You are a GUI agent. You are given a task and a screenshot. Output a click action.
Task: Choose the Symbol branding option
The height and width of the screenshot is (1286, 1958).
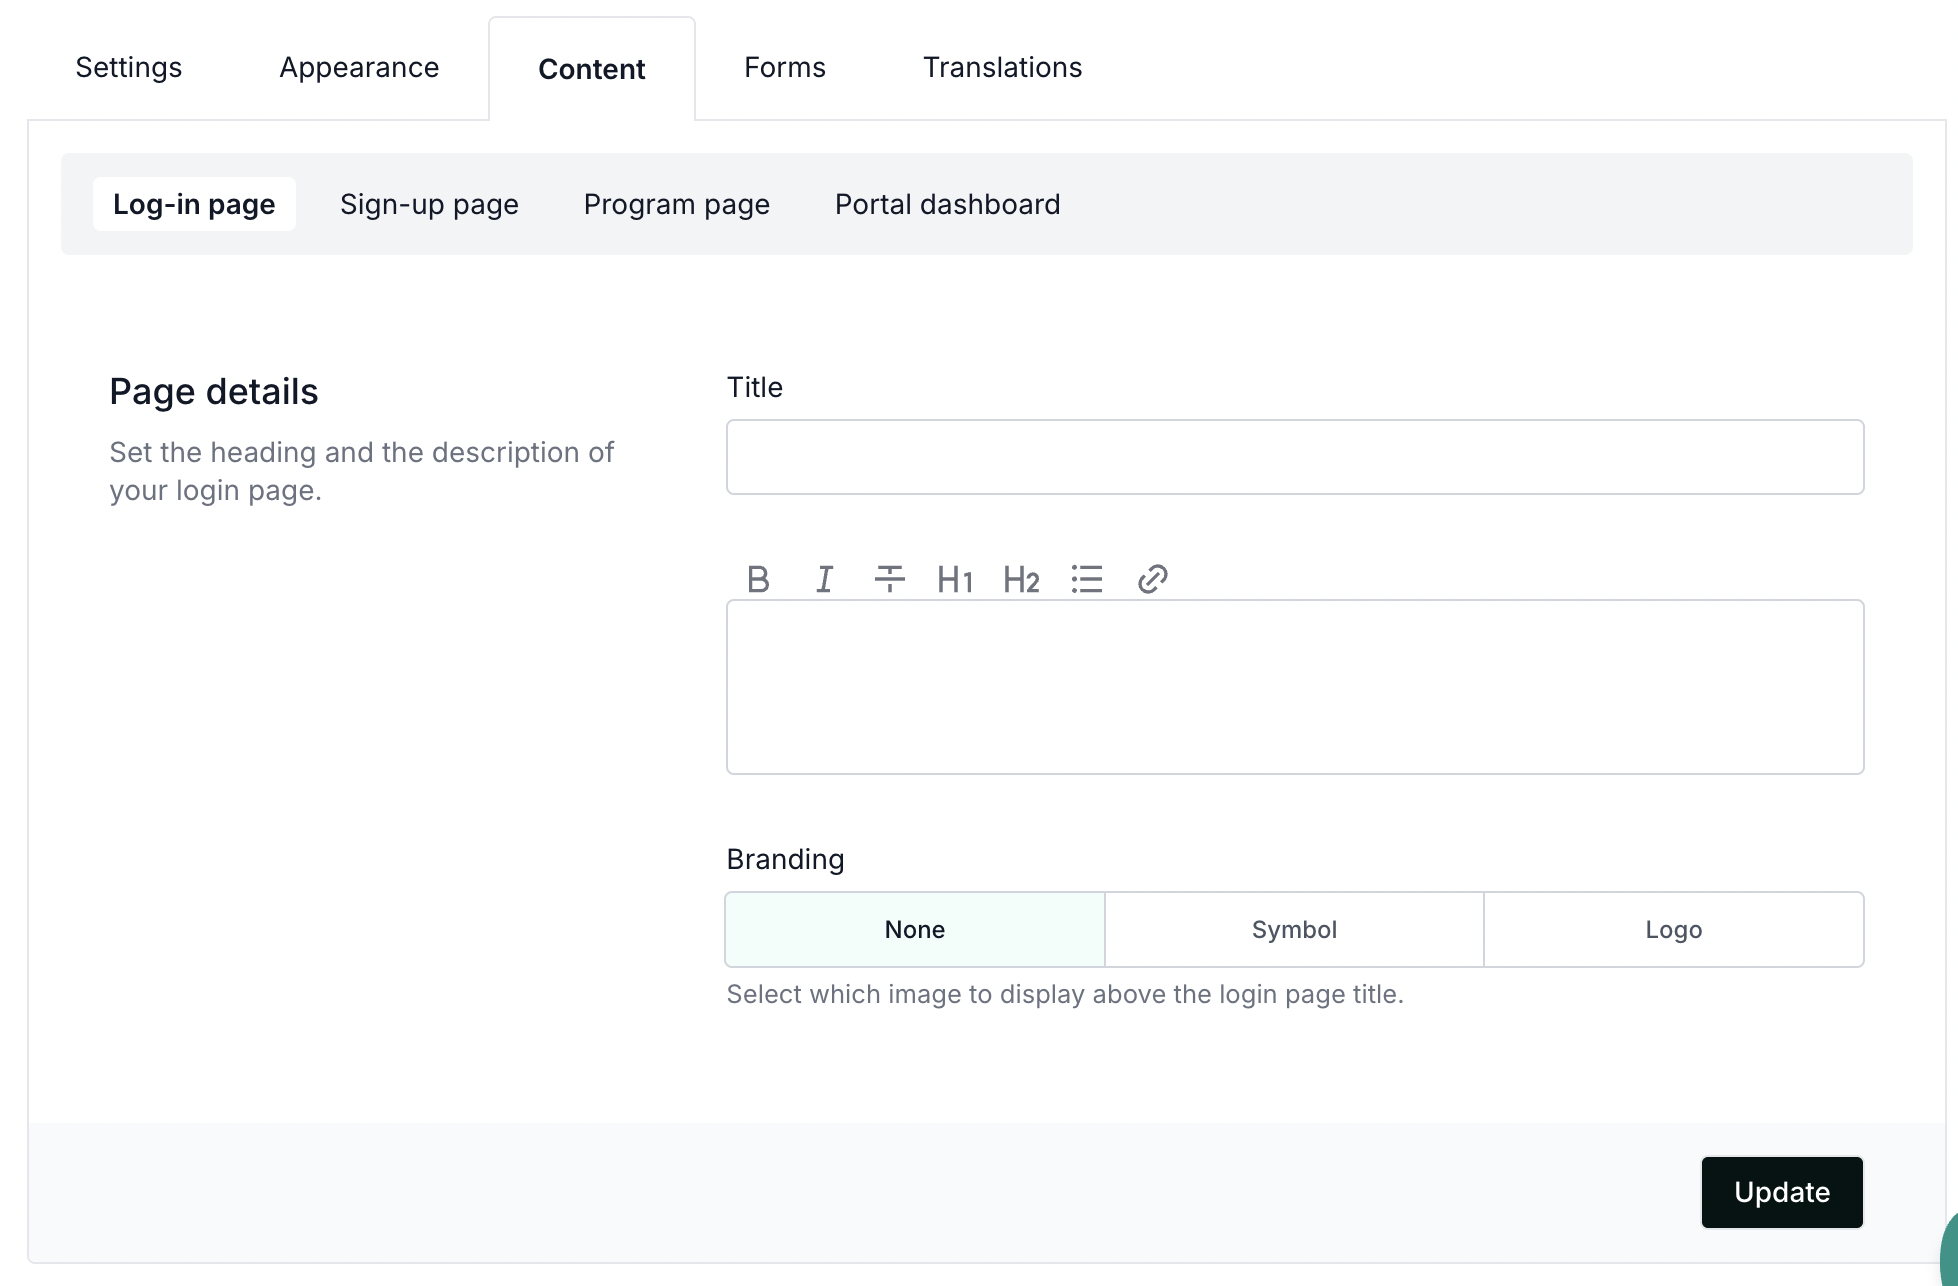[x=1294, y=929]
